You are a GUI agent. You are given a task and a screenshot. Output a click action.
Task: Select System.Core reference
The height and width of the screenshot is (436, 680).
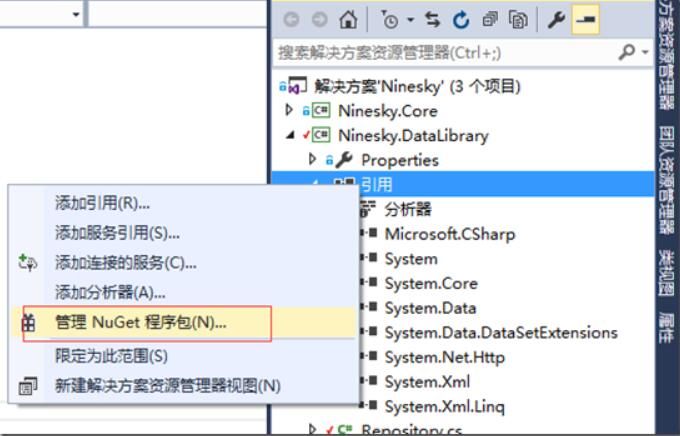[x=431, y=283]
